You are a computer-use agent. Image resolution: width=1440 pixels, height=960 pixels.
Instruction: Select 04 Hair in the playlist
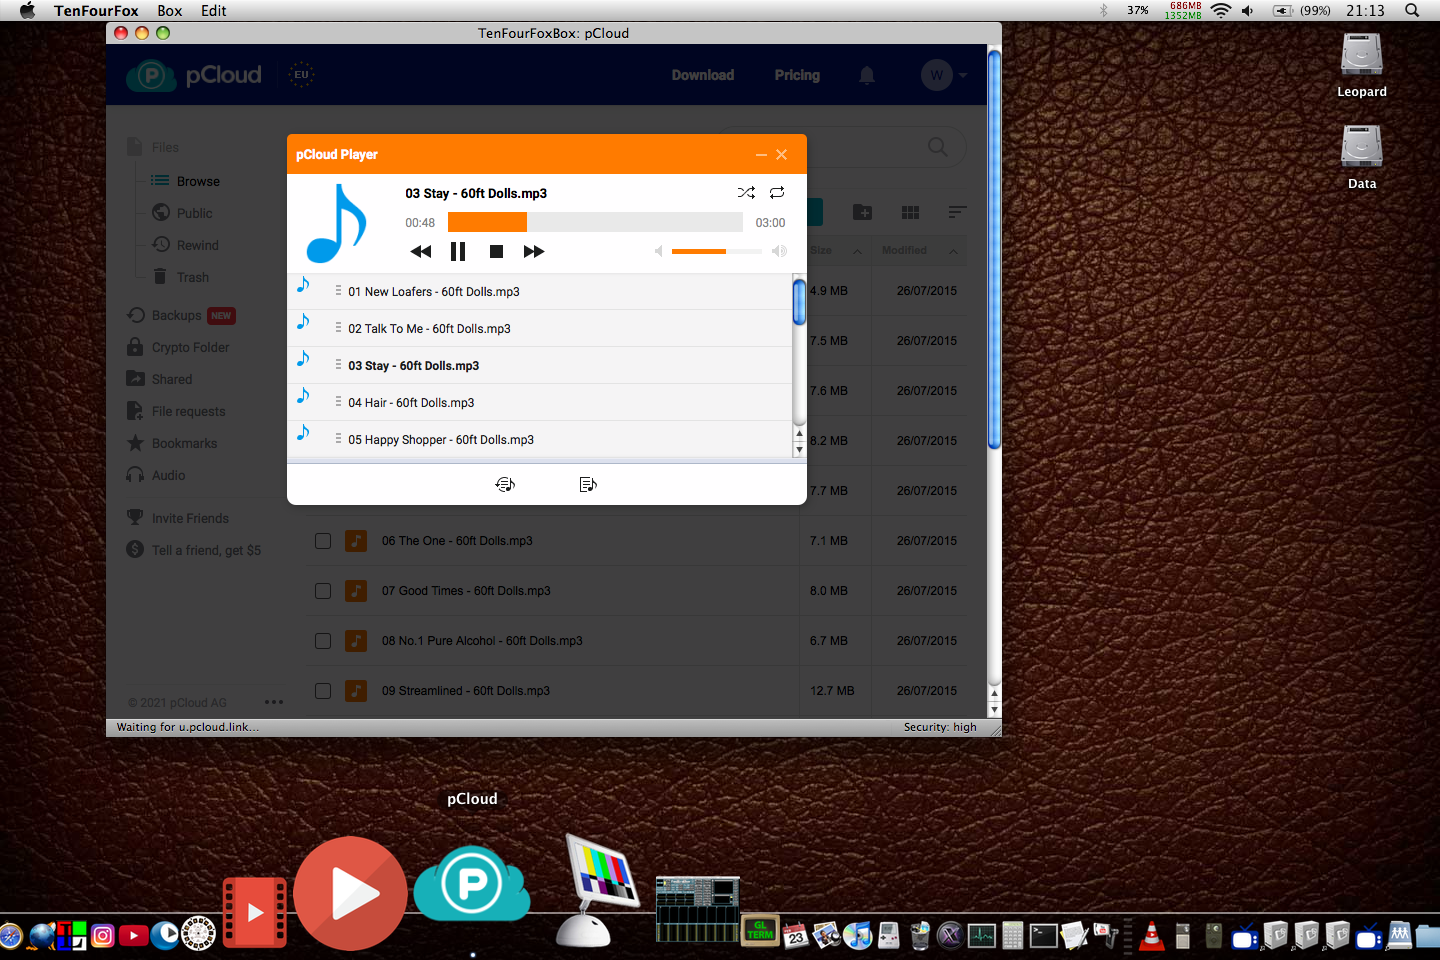click(540, 402)
